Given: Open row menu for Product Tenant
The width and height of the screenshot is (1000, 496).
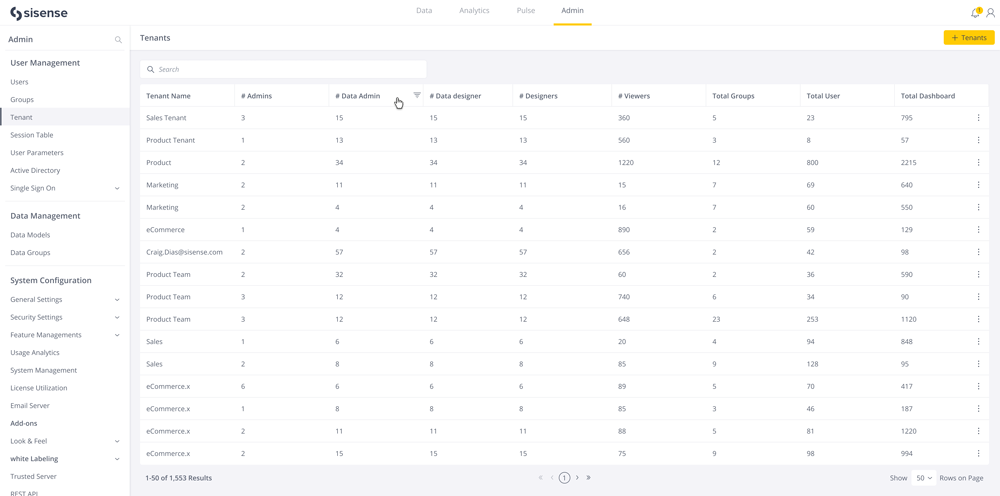Looking at the screenshot, I should (978, 140).
